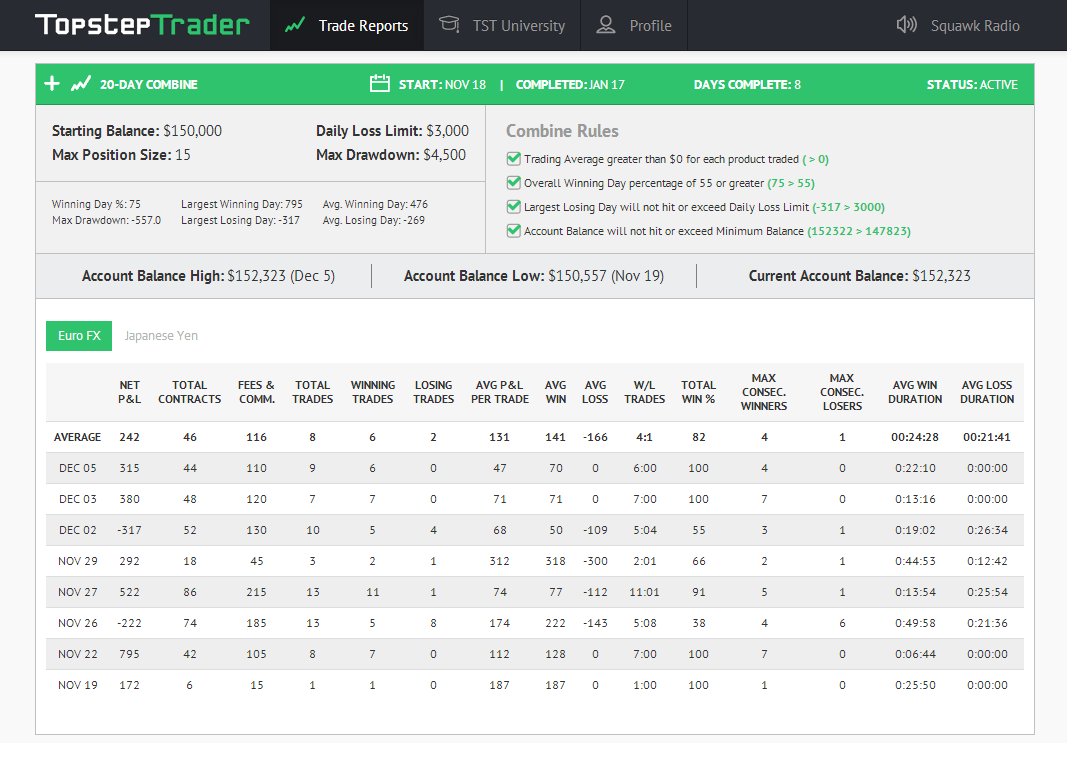The width and height of the screenshot is (1067, 759).
Task: Click Account Balance High $152,323 (Dec 5)
Action: point(208,276)
